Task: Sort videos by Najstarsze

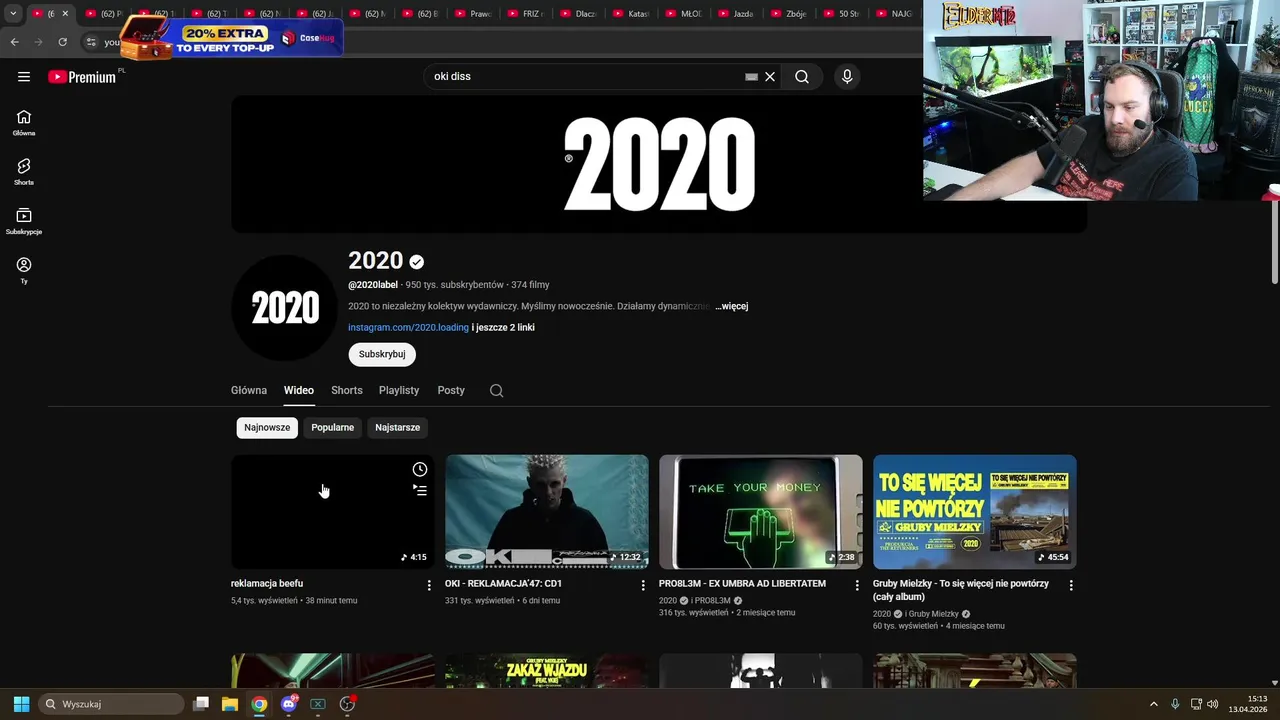Action: (397, 427)
